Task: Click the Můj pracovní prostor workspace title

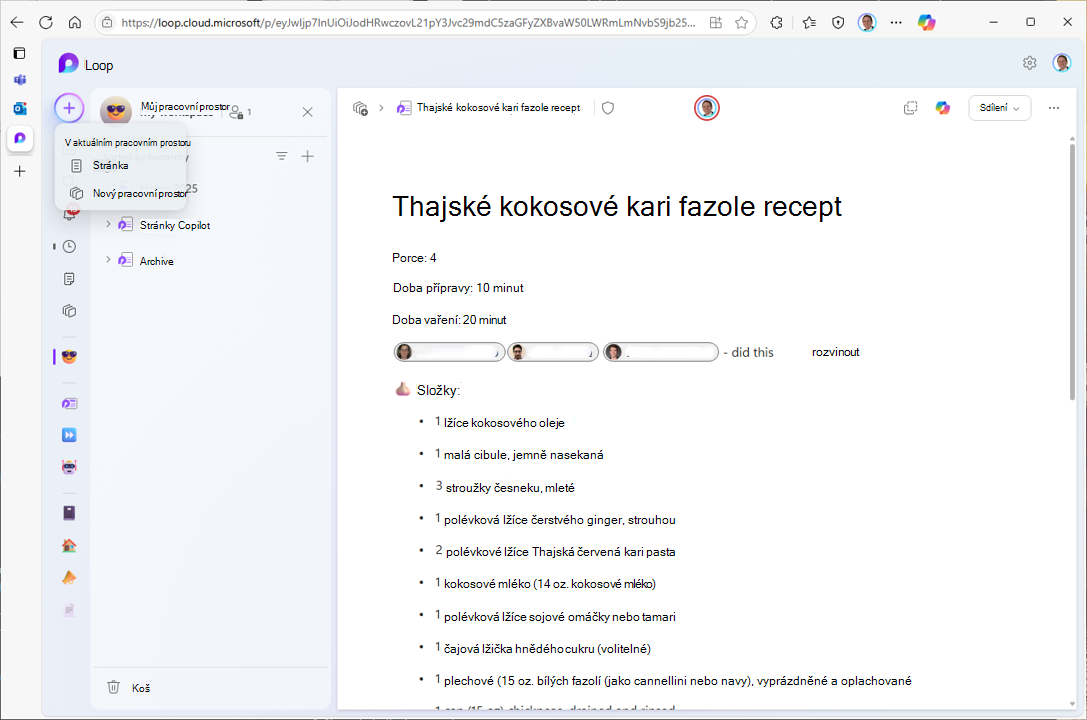Action: (x=185, y=107)
